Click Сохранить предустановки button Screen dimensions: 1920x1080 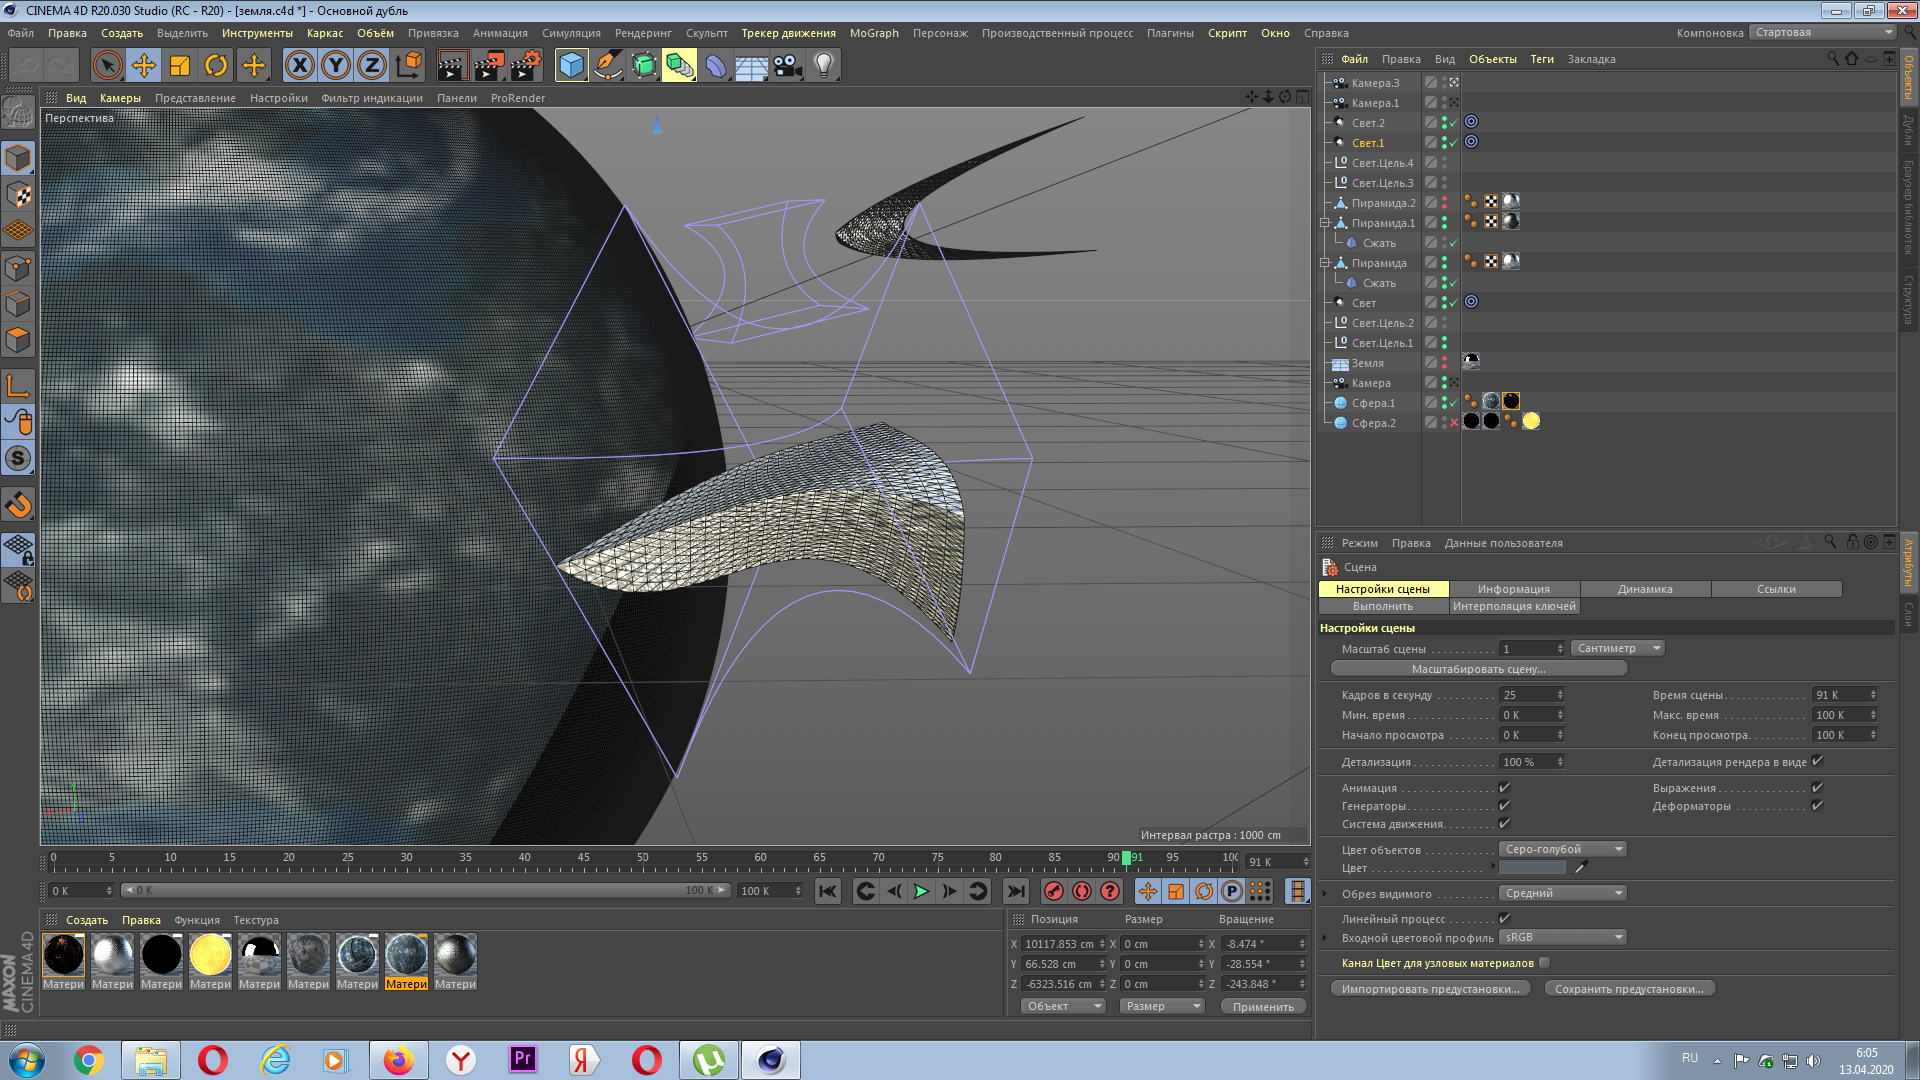click(1630, 989)
